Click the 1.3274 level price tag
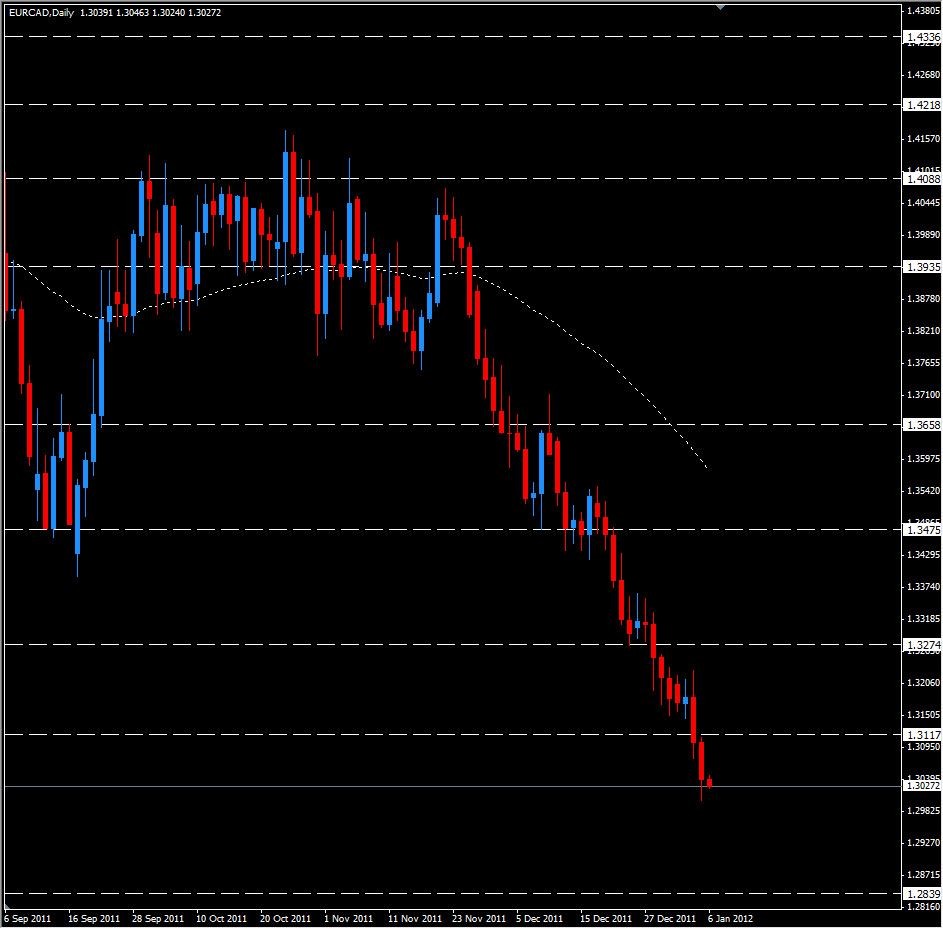The image size is (943, 929). click(x=921, y=646)
